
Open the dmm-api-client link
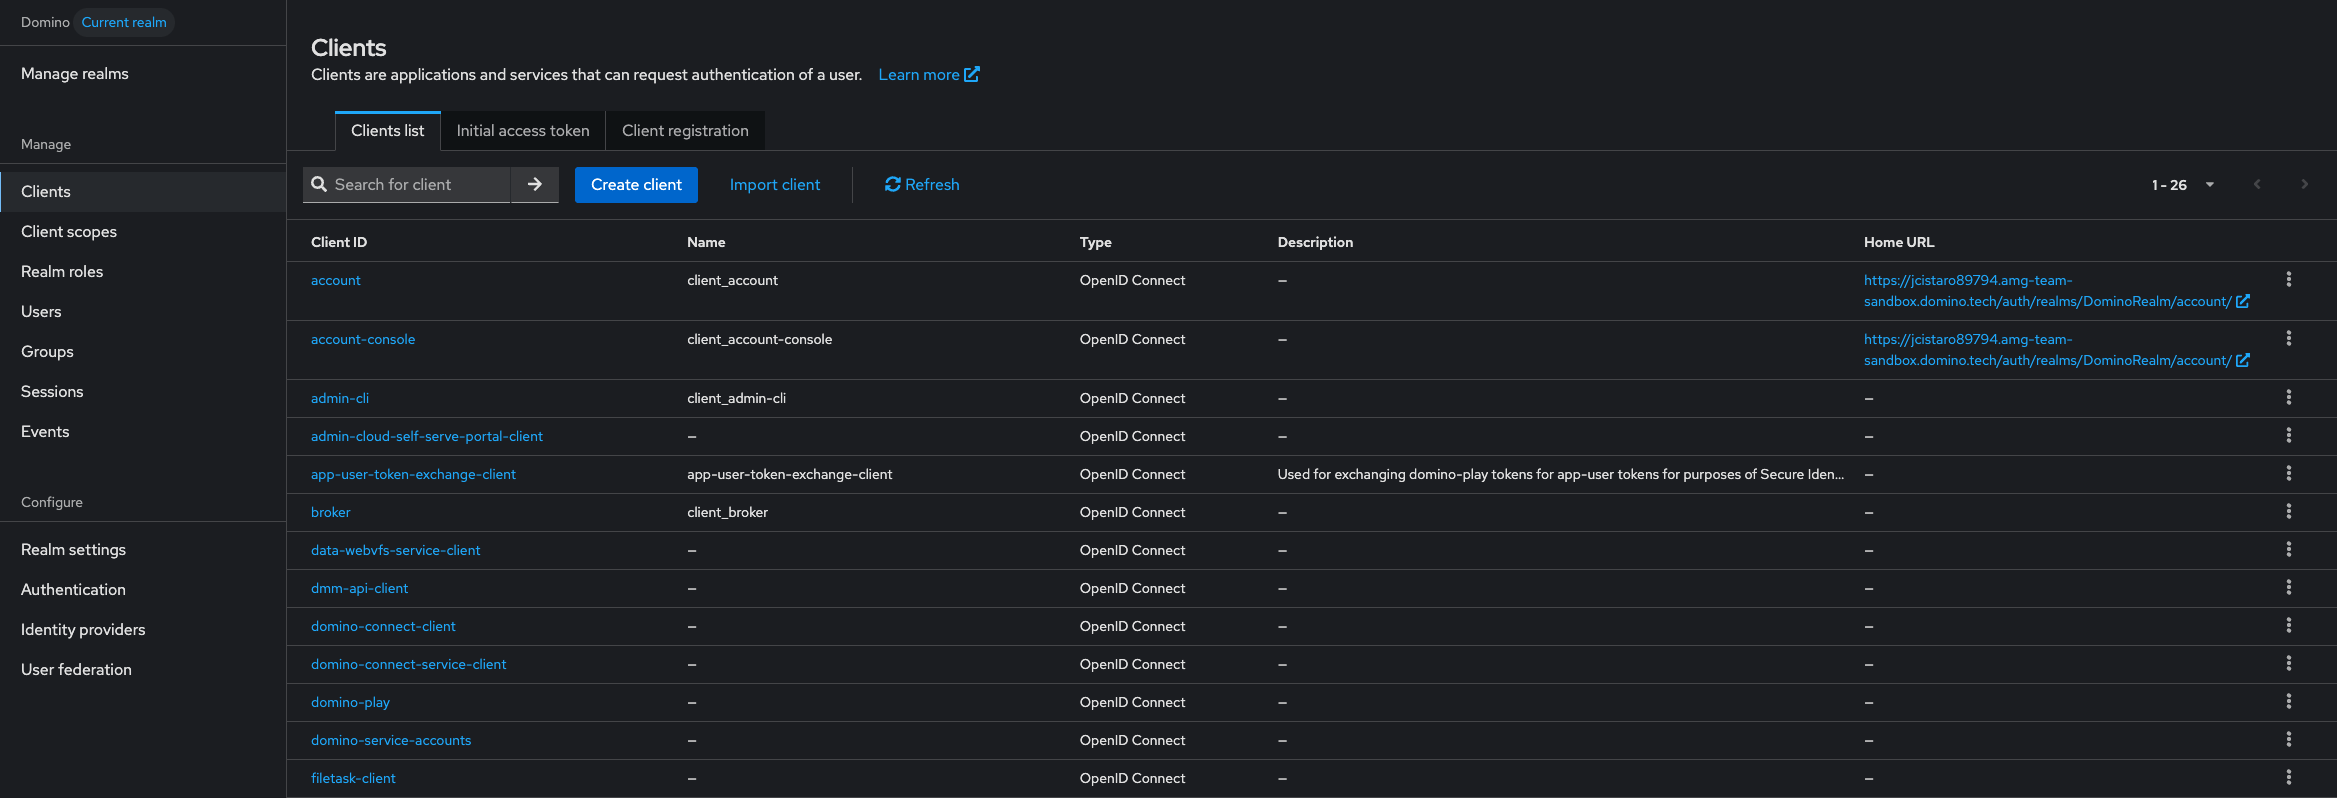pyautogui.click(x=359, y=588)
